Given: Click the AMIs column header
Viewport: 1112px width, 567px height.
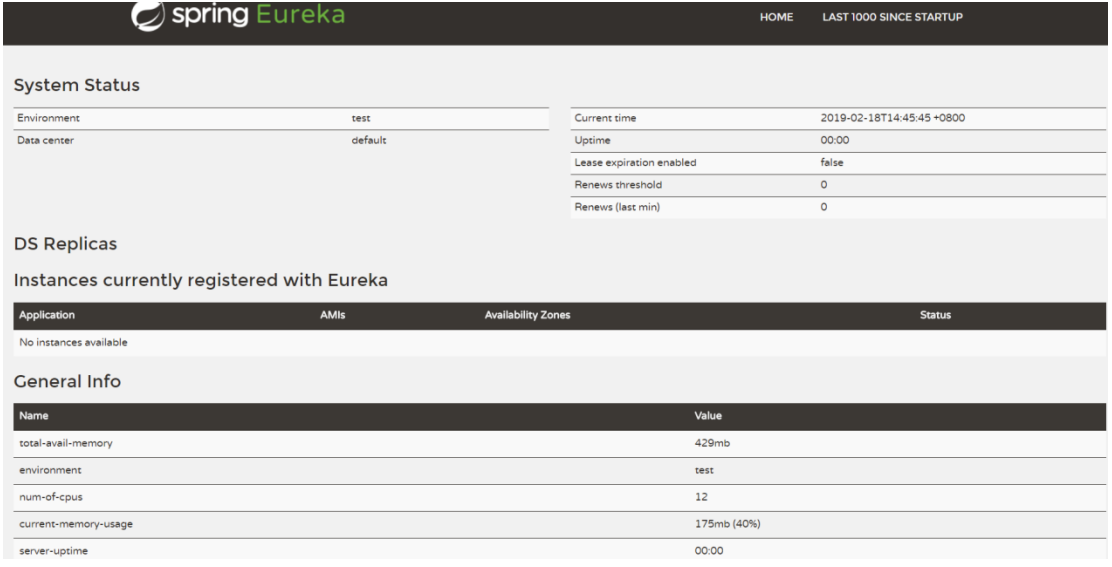Looking at the screenshot, I should point(333,315).
